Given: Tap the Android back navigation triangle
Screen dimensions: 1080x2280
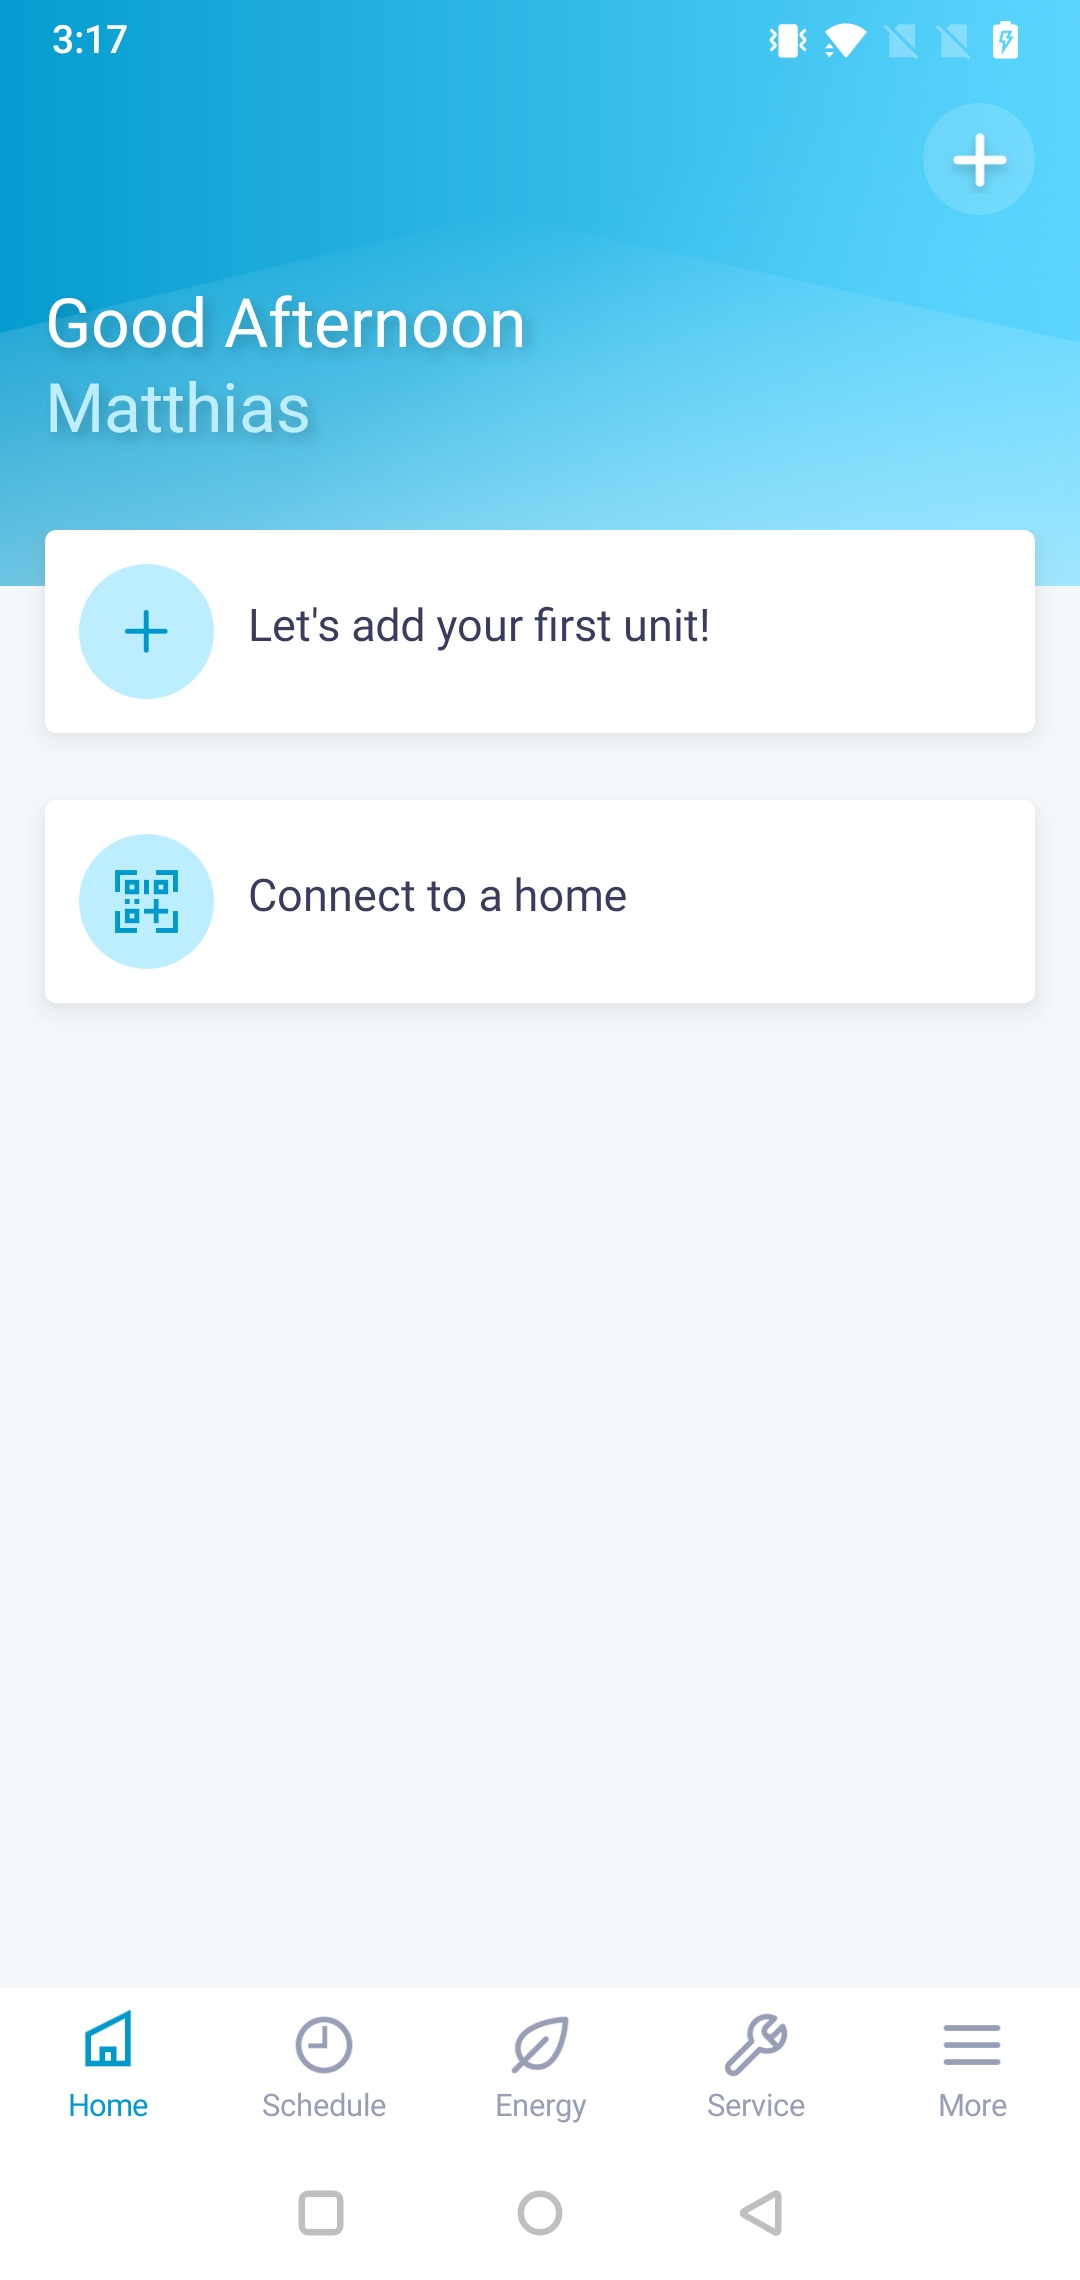Looking at the screenshot, I should (761, 2213).
